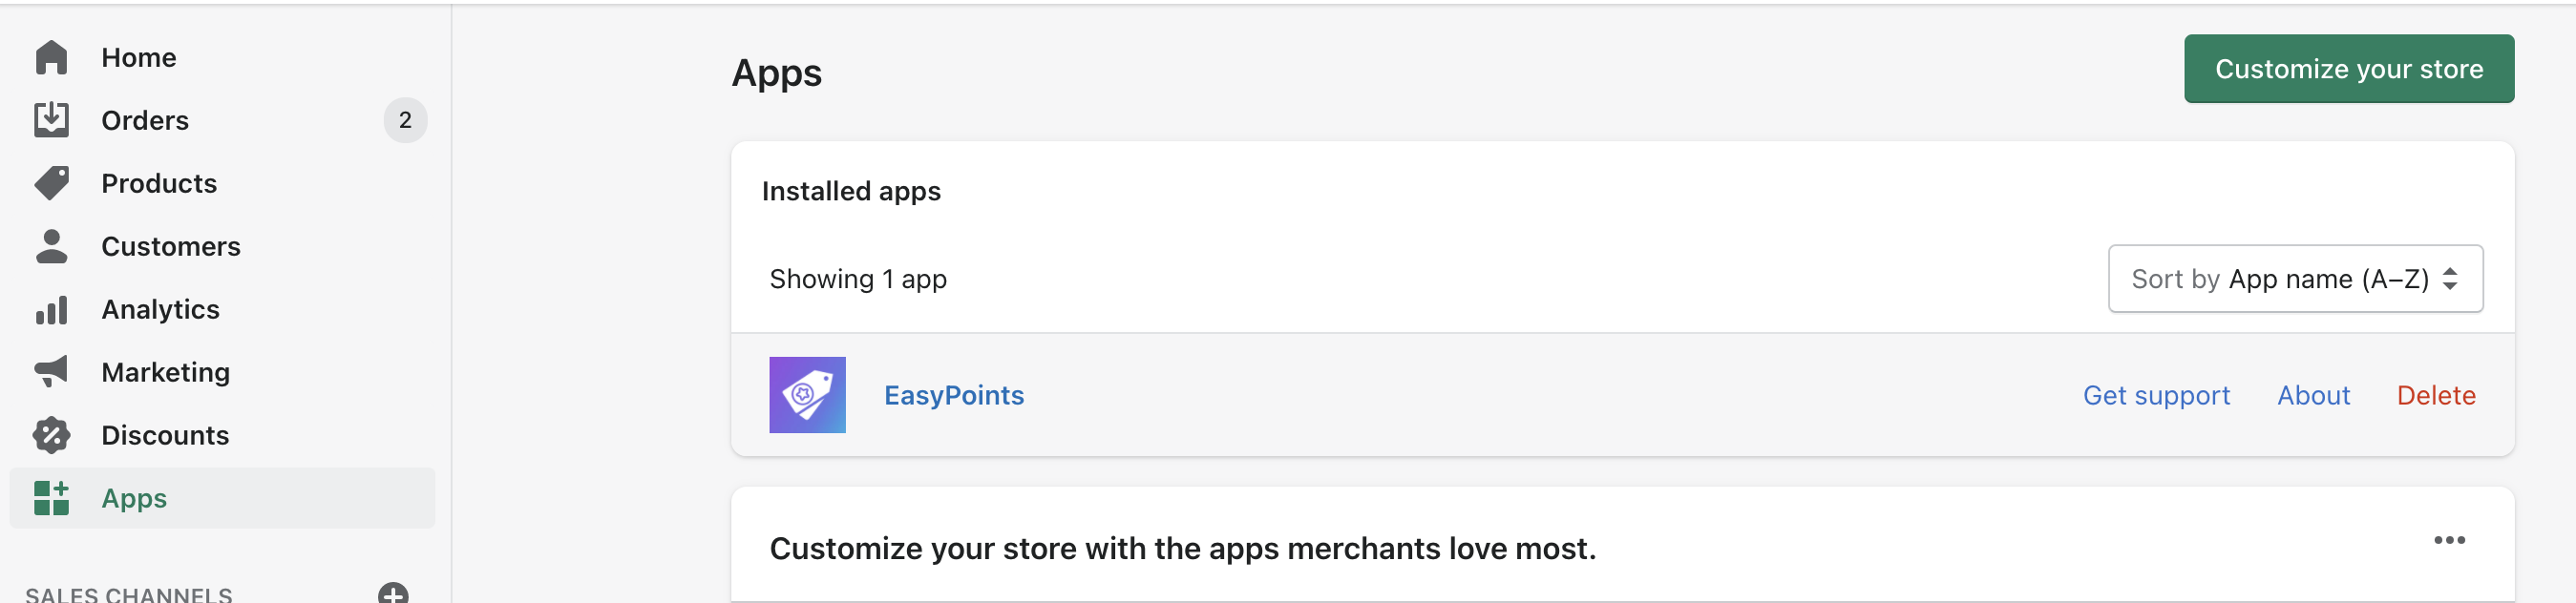The height and width of the screenshot is (603, 2576).
Task: Click the Marketing megaphone icon
Action: click(51, 372)
